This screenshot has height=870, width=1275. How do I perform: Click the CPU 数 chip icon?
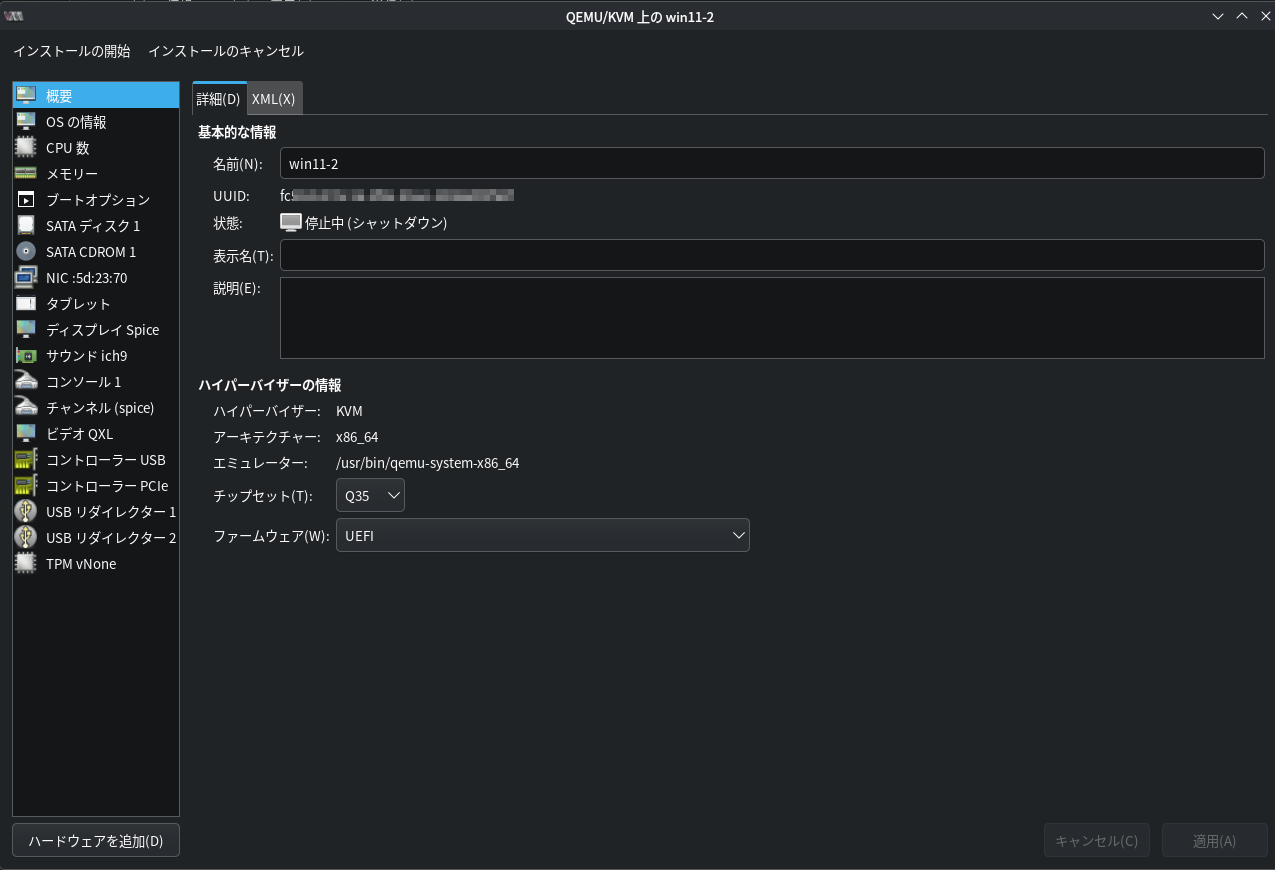26,148
